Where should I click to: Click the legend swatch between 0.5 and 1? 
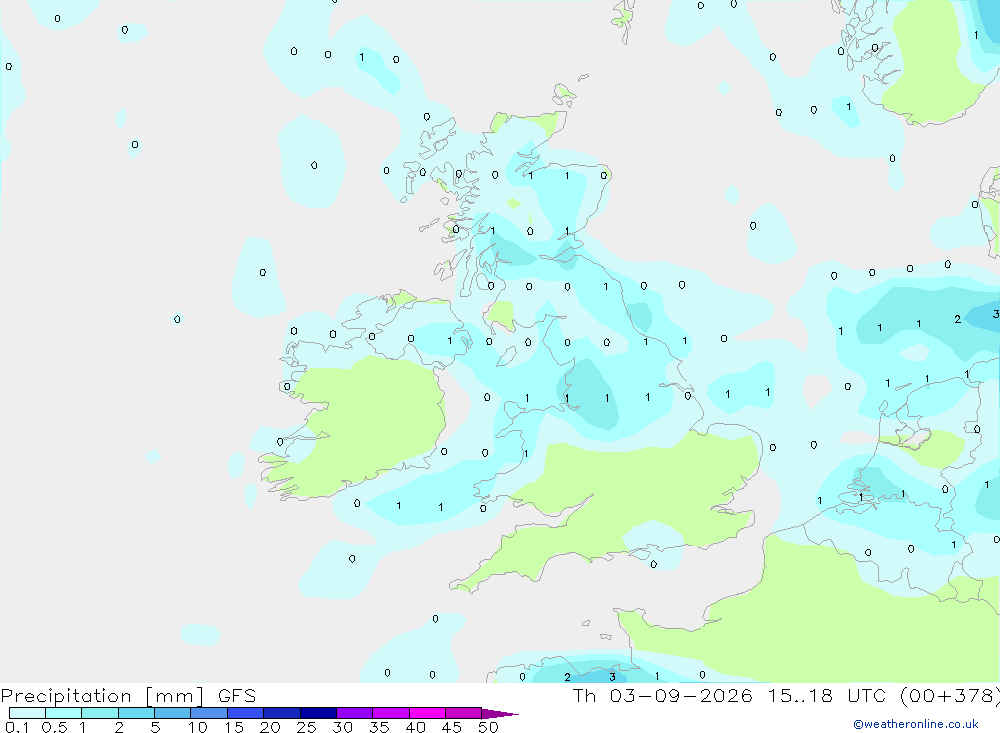[63, 713]
